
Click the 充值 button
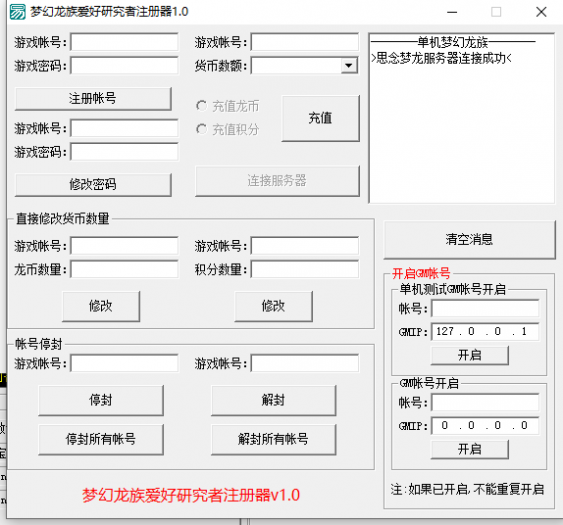pos(320,118)
